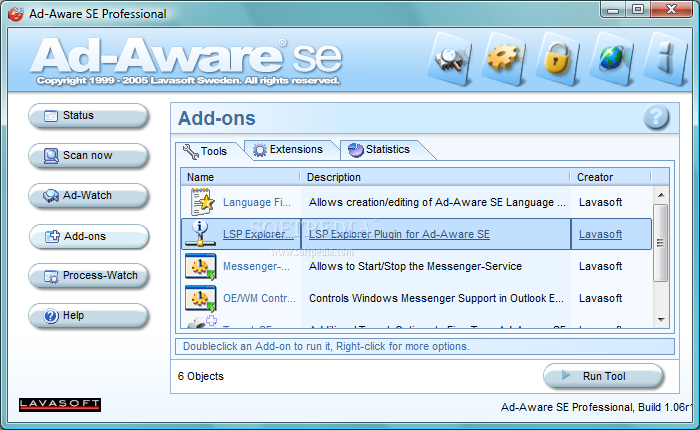Click the Run Tool button
This screenshot has height=430, width=700.
[x=603, y=376]
